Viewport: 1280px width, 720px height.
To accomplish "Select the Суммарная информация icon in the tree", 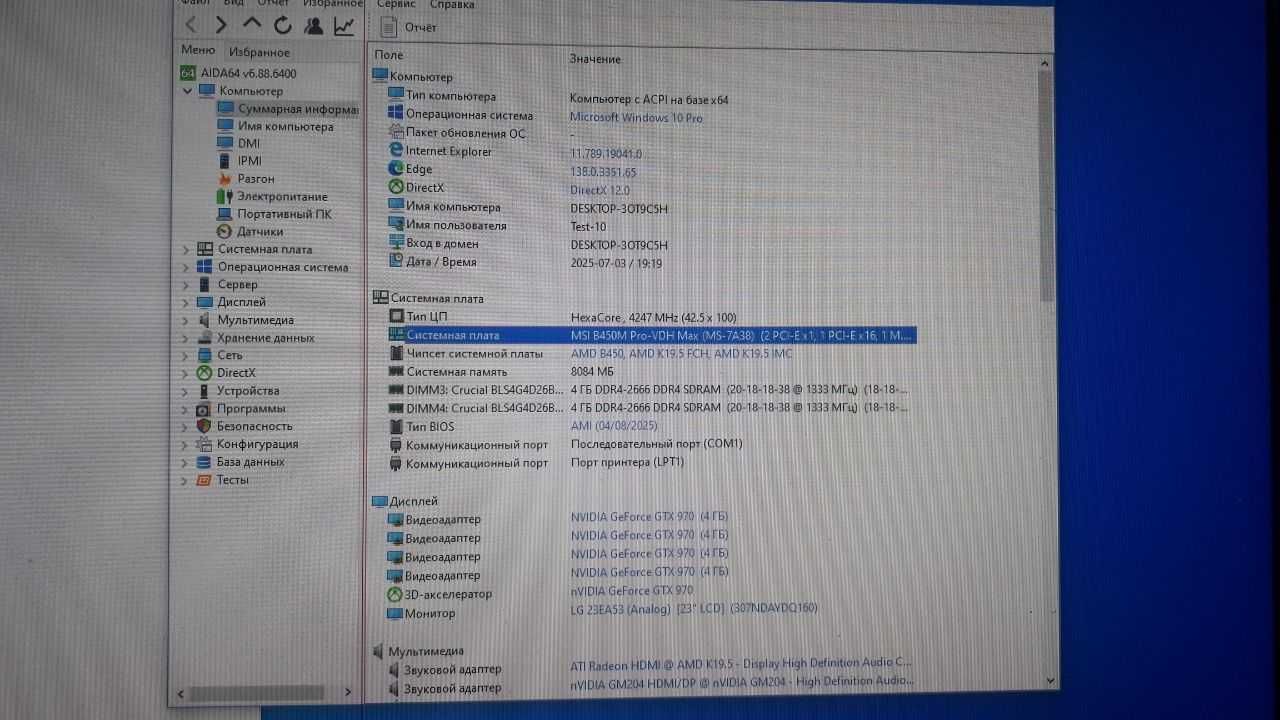I will [x=224, y=108].
